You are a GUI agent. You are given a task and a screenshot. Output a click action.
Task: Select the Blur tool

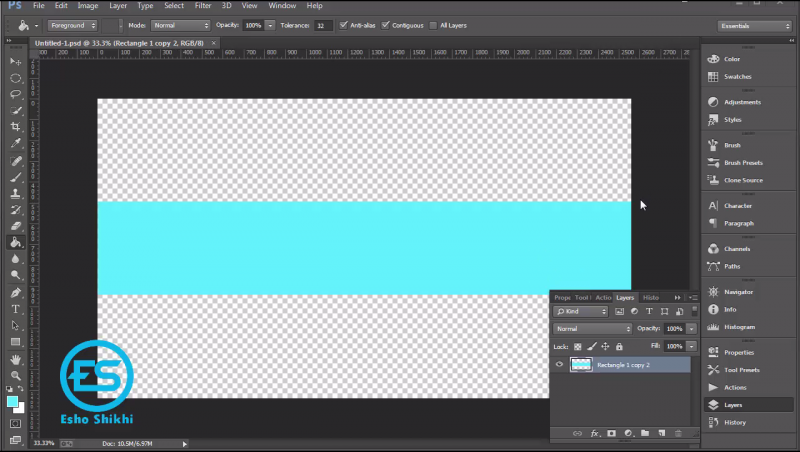(x=15, y=259)
